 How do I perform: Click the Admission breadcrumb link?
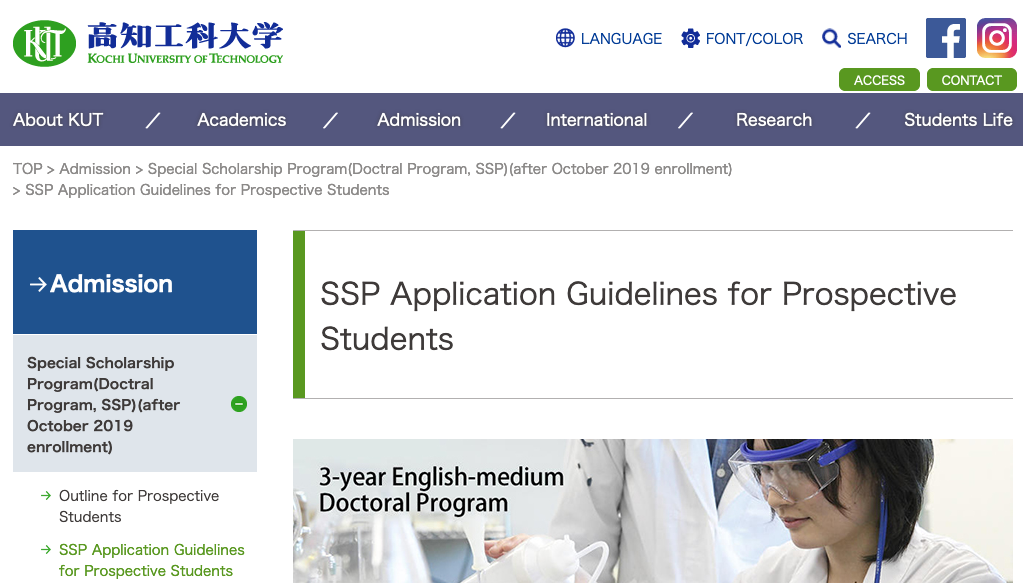pyautogui.click(x=95, y=169)
